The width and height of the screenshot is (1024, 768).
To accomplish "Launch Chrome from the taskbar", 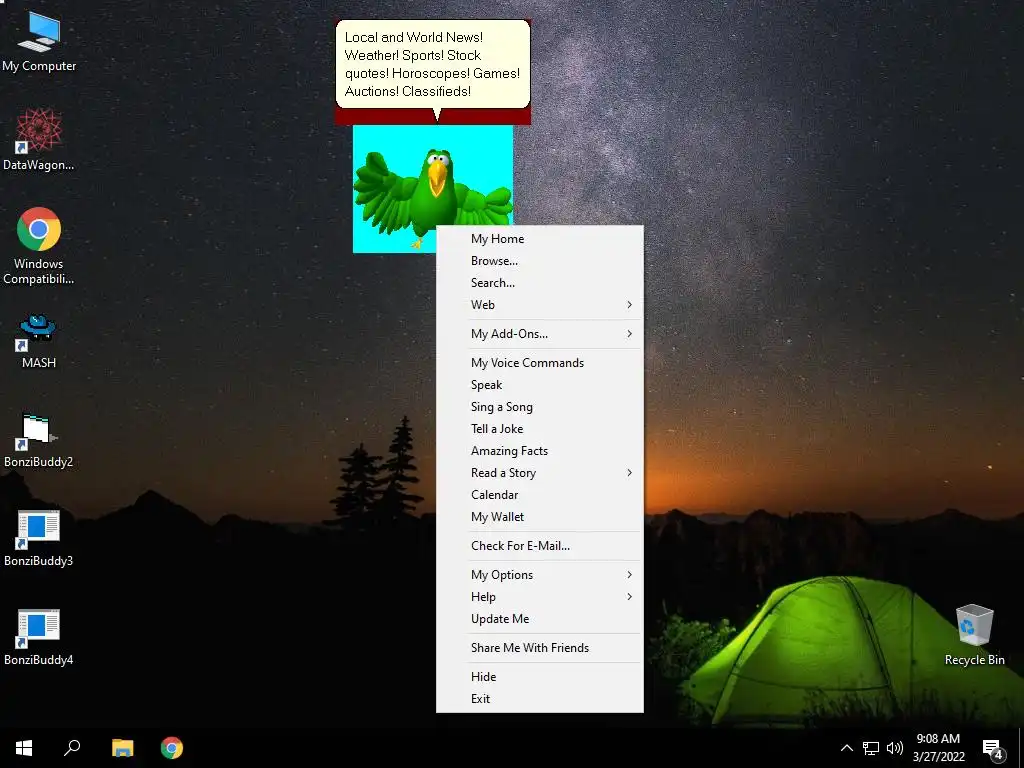I will [172, 748].
